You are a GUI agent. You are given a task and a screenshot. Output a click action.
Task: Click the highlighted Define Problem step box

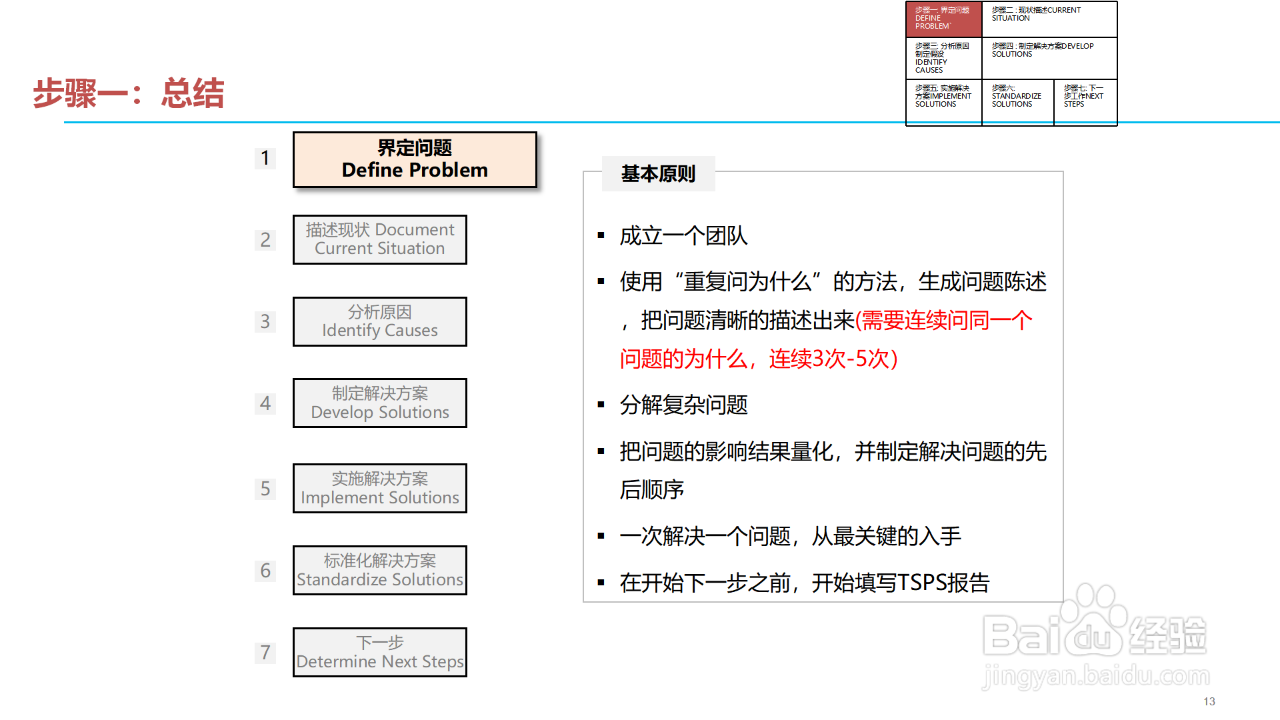coord(415,160)
